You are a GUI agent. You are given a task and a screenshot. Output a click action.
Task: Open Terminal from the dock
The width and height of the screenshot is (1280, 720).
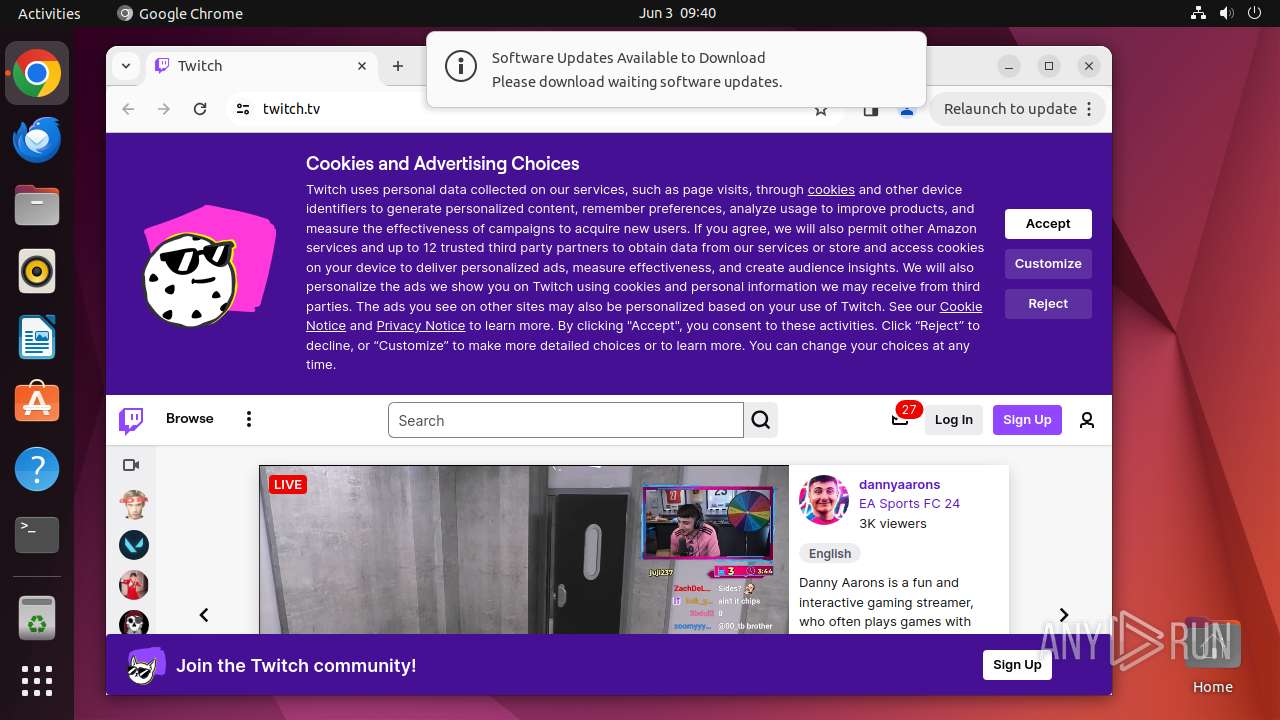click(x=37, y=535)
